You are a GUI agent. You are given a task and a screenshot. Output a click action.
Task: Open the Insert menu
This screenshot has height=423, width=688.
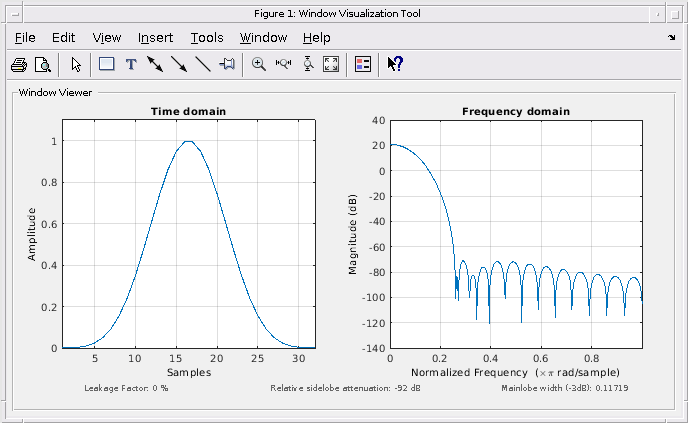[155, 38]
